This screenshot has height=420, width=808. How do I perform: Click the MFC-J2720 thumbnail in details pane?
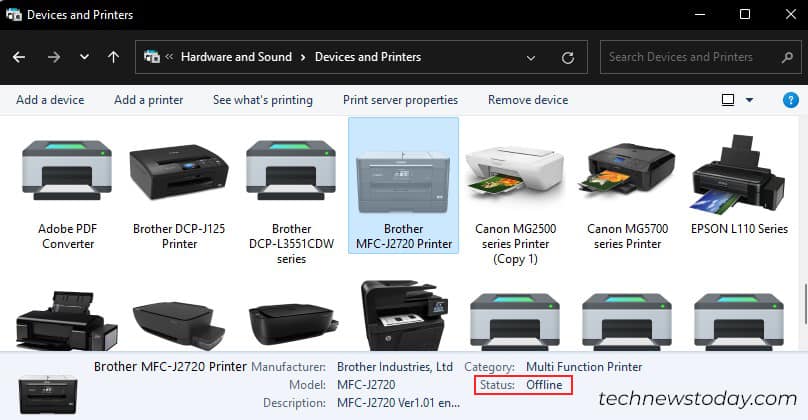point(47,394)
